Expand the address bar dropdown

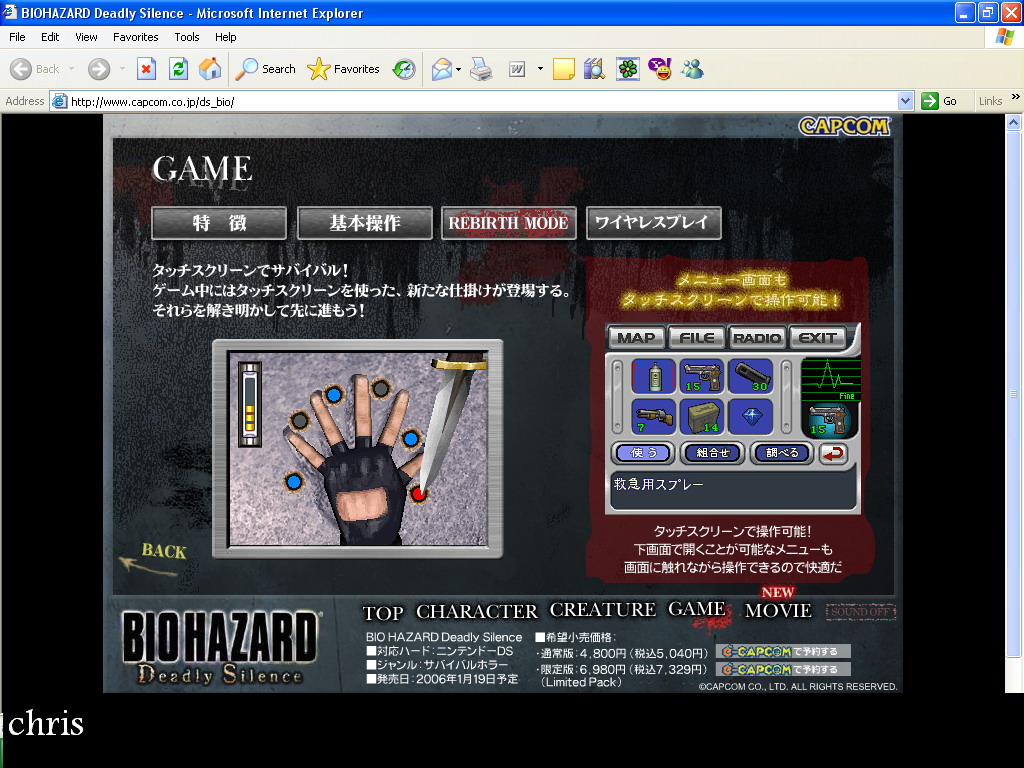click(905, 101)
